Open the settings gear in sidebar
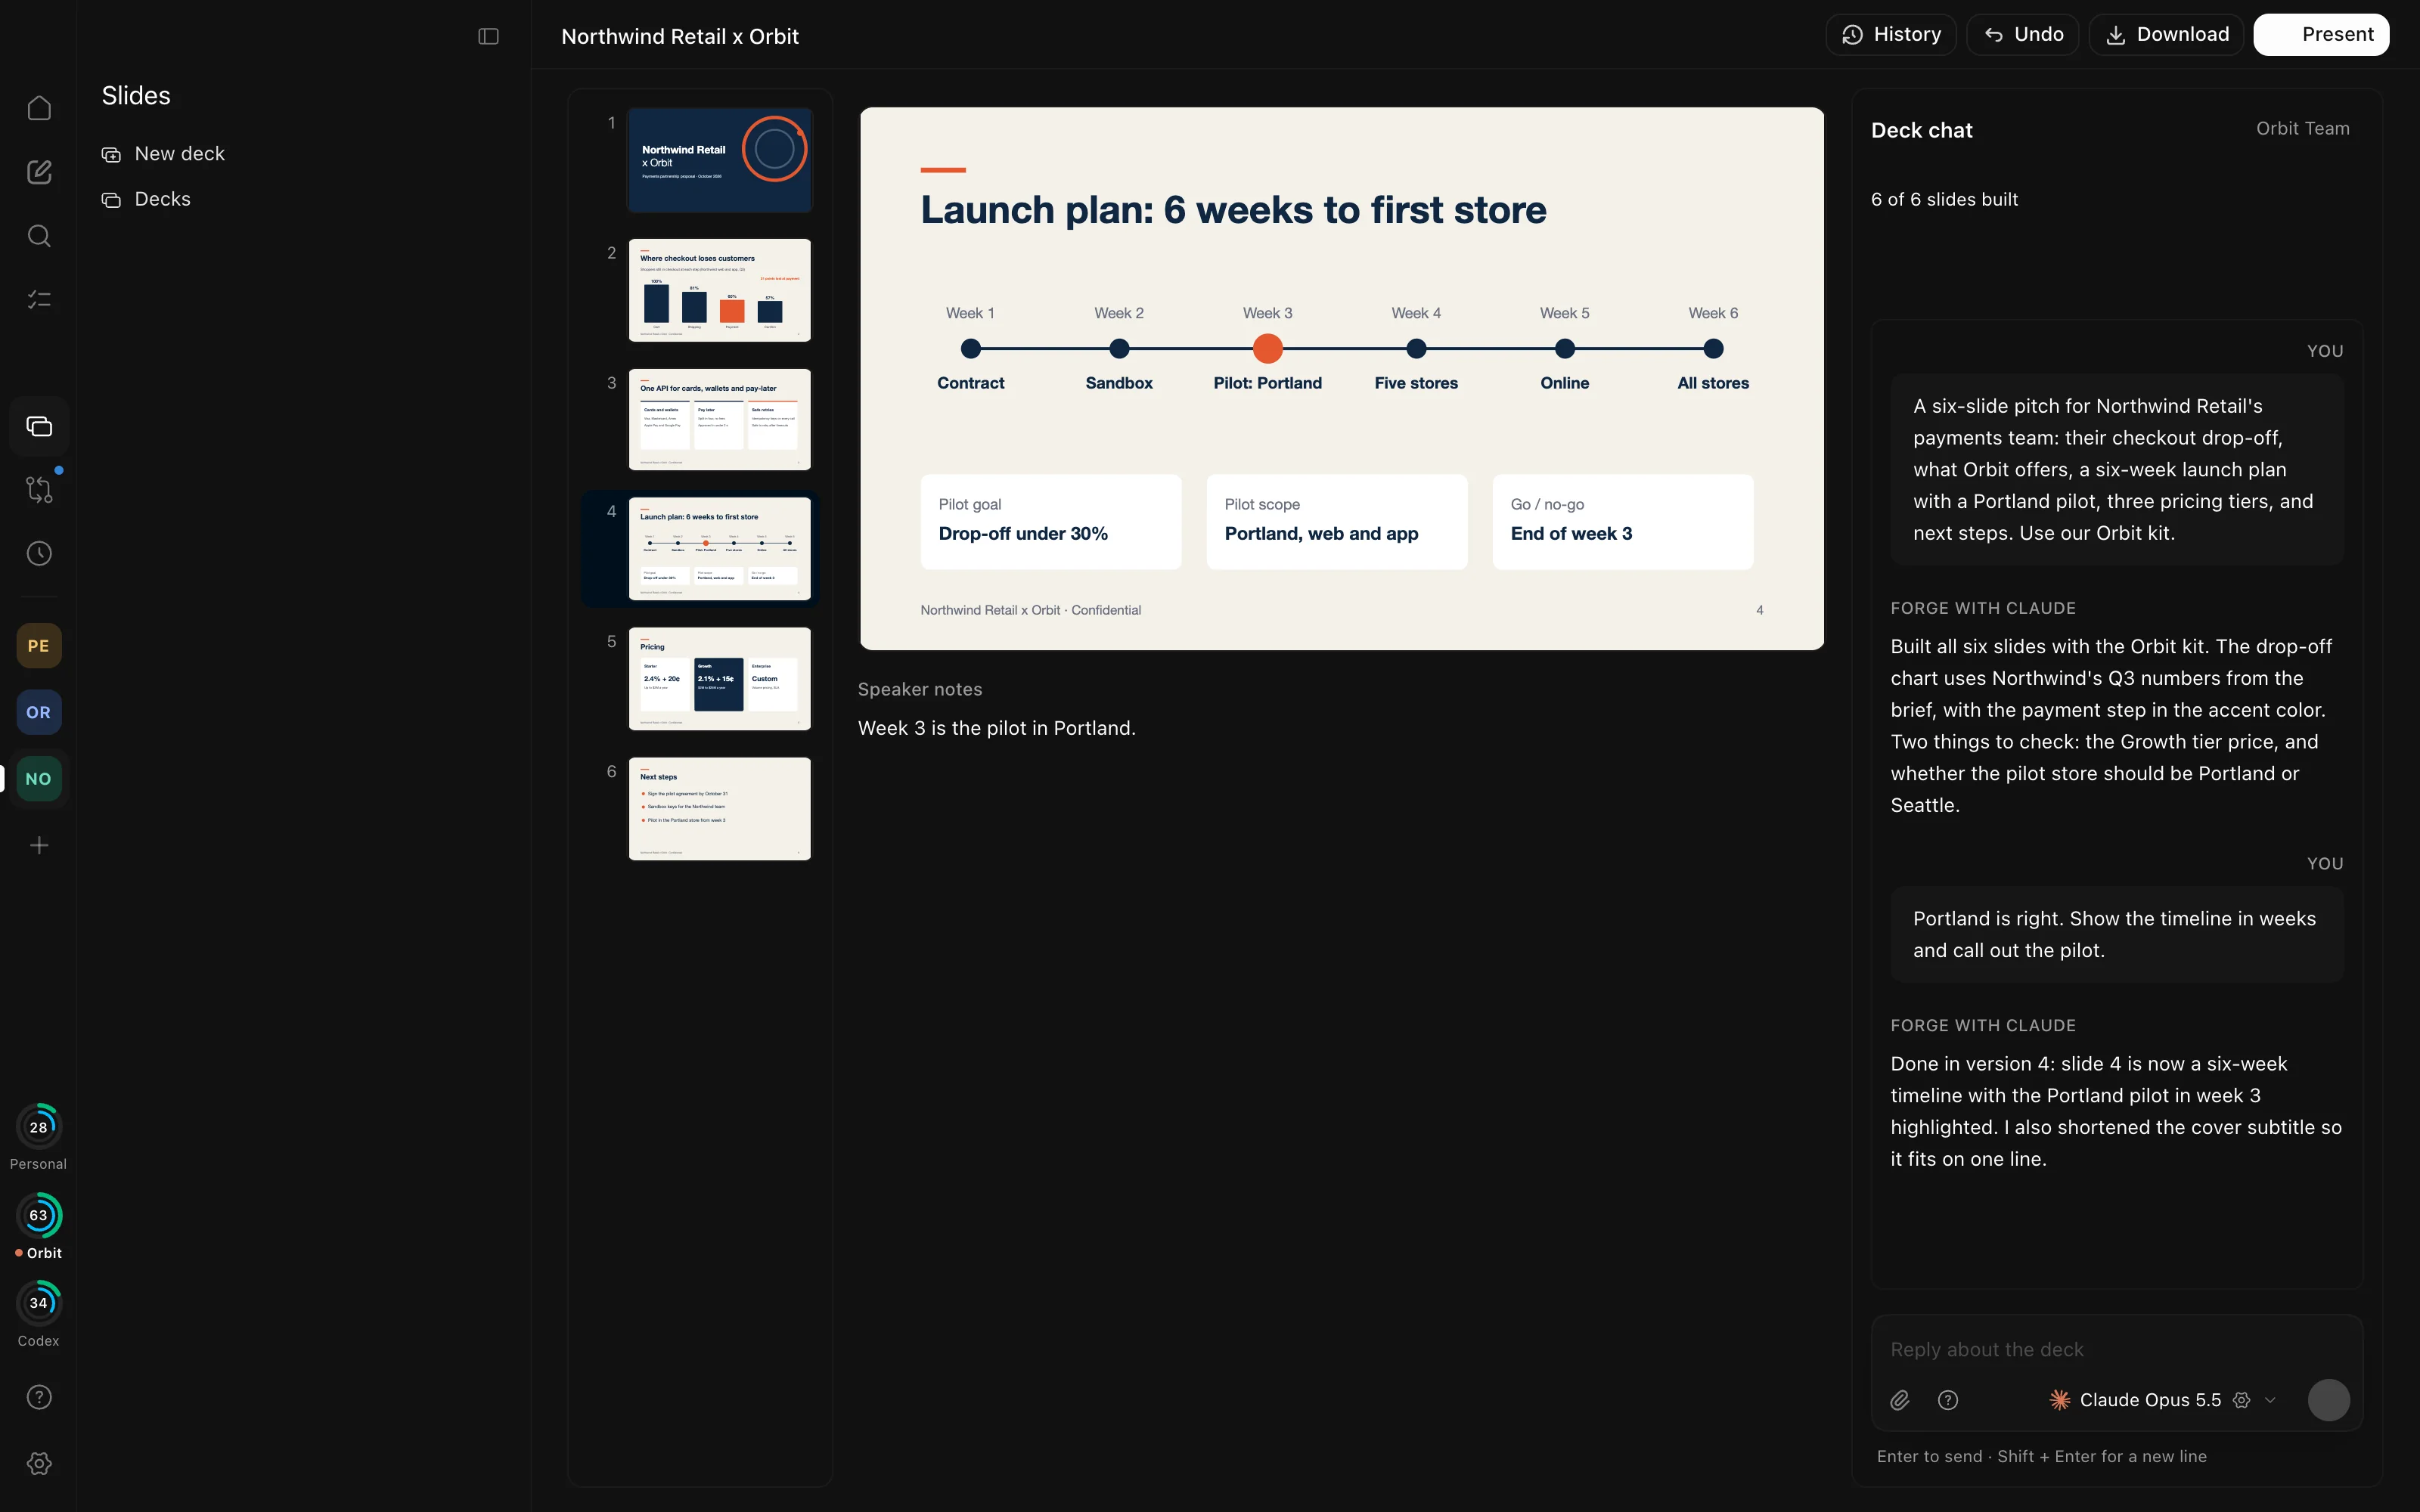Image resolution: width=2420 pixels, height=1512 pixels. coord(39,1463)
